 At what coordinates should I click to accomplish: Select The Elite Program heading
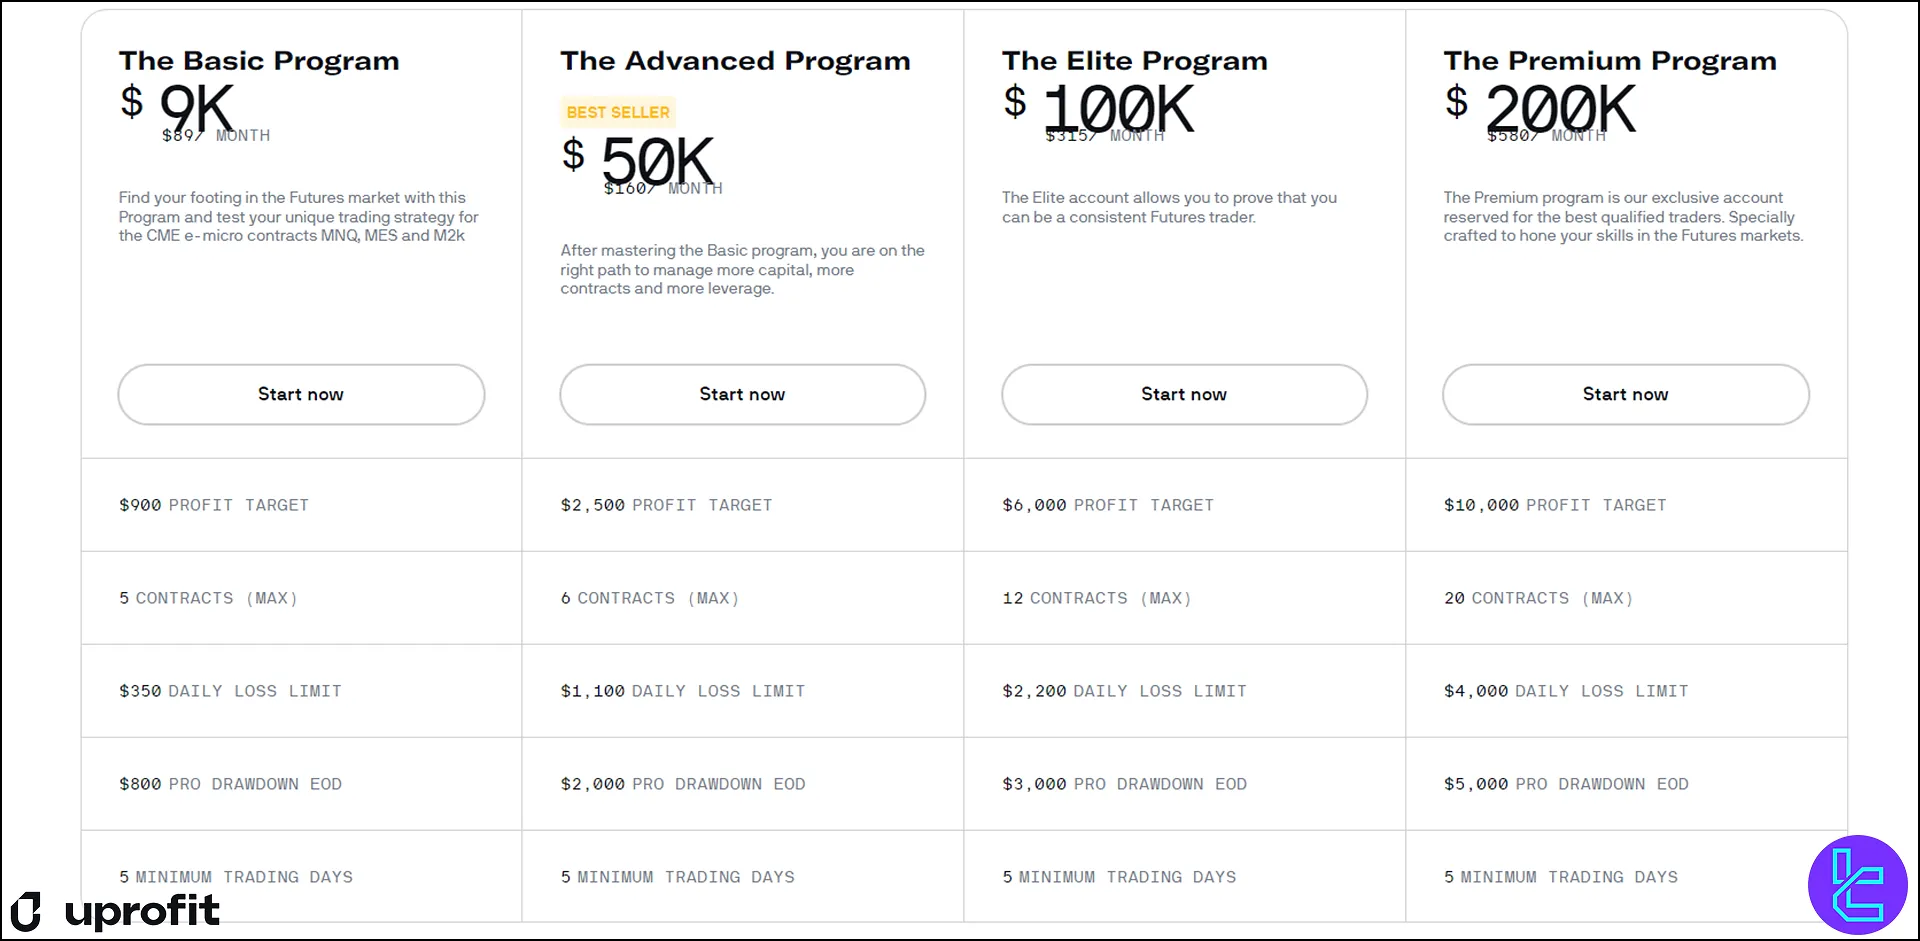(x=1135, y=61)
